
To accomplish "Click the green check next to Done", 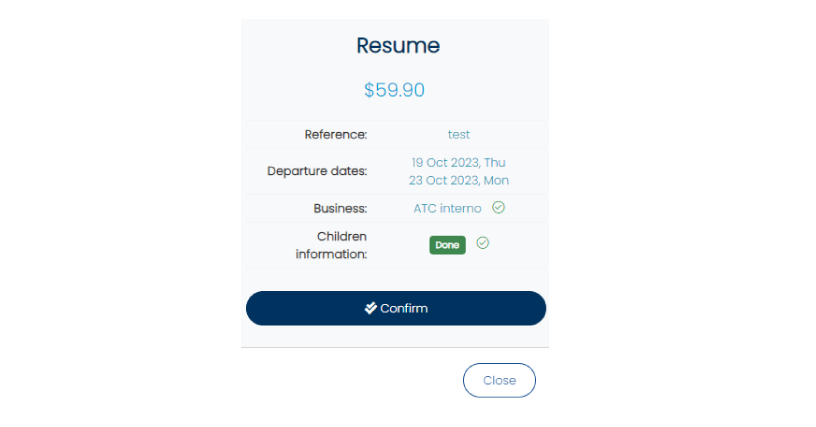I will (483, 243).
